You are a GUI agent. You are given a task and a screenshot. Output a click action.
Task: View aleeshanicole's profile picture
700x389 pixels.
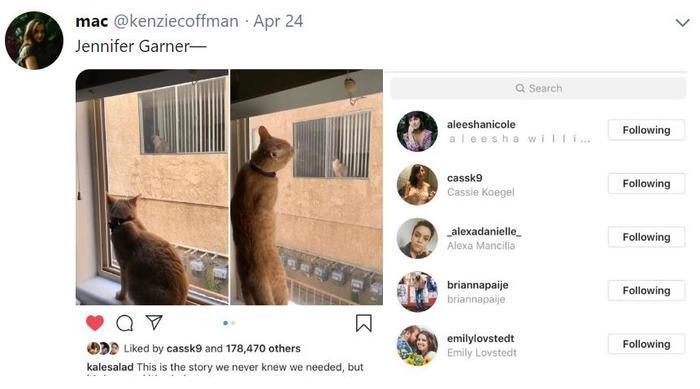[x=417, y=131]
